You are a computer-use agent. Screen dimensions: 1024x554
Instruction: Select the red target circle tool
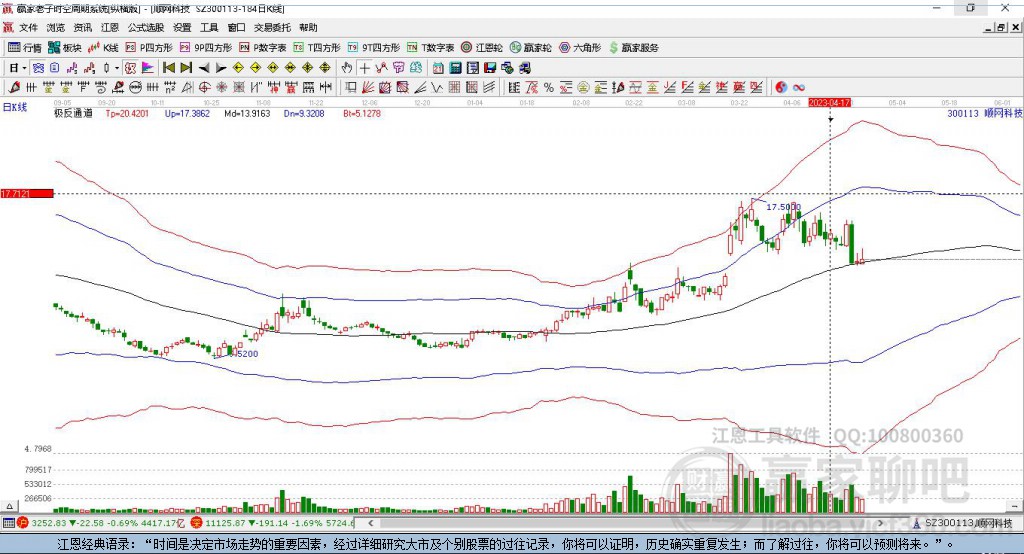point(204,88)
